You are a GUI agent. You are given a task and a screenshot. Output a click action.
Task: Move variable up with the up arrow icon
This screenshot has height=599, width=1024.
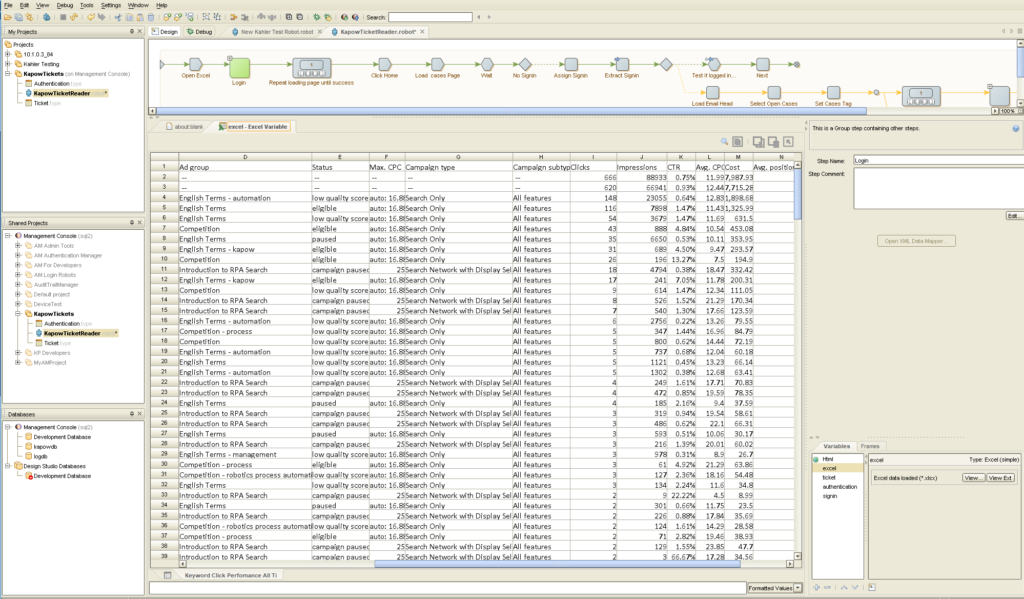click(844, 587)
